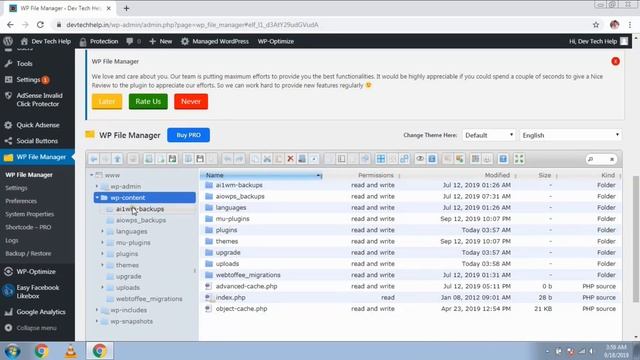Image resolution: width=640 pixels, height=360 pixels.
Task: Click the select all grid icon
Action: point(380,159)
